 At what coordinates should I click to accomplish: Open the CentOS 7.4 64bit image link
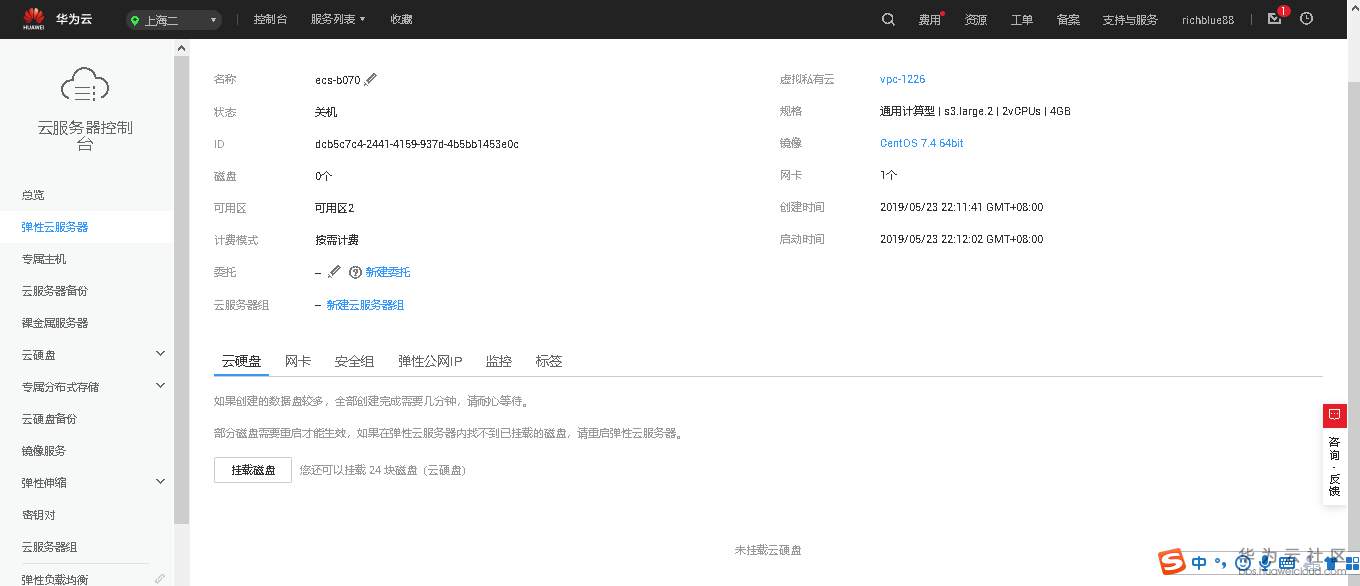921,143
